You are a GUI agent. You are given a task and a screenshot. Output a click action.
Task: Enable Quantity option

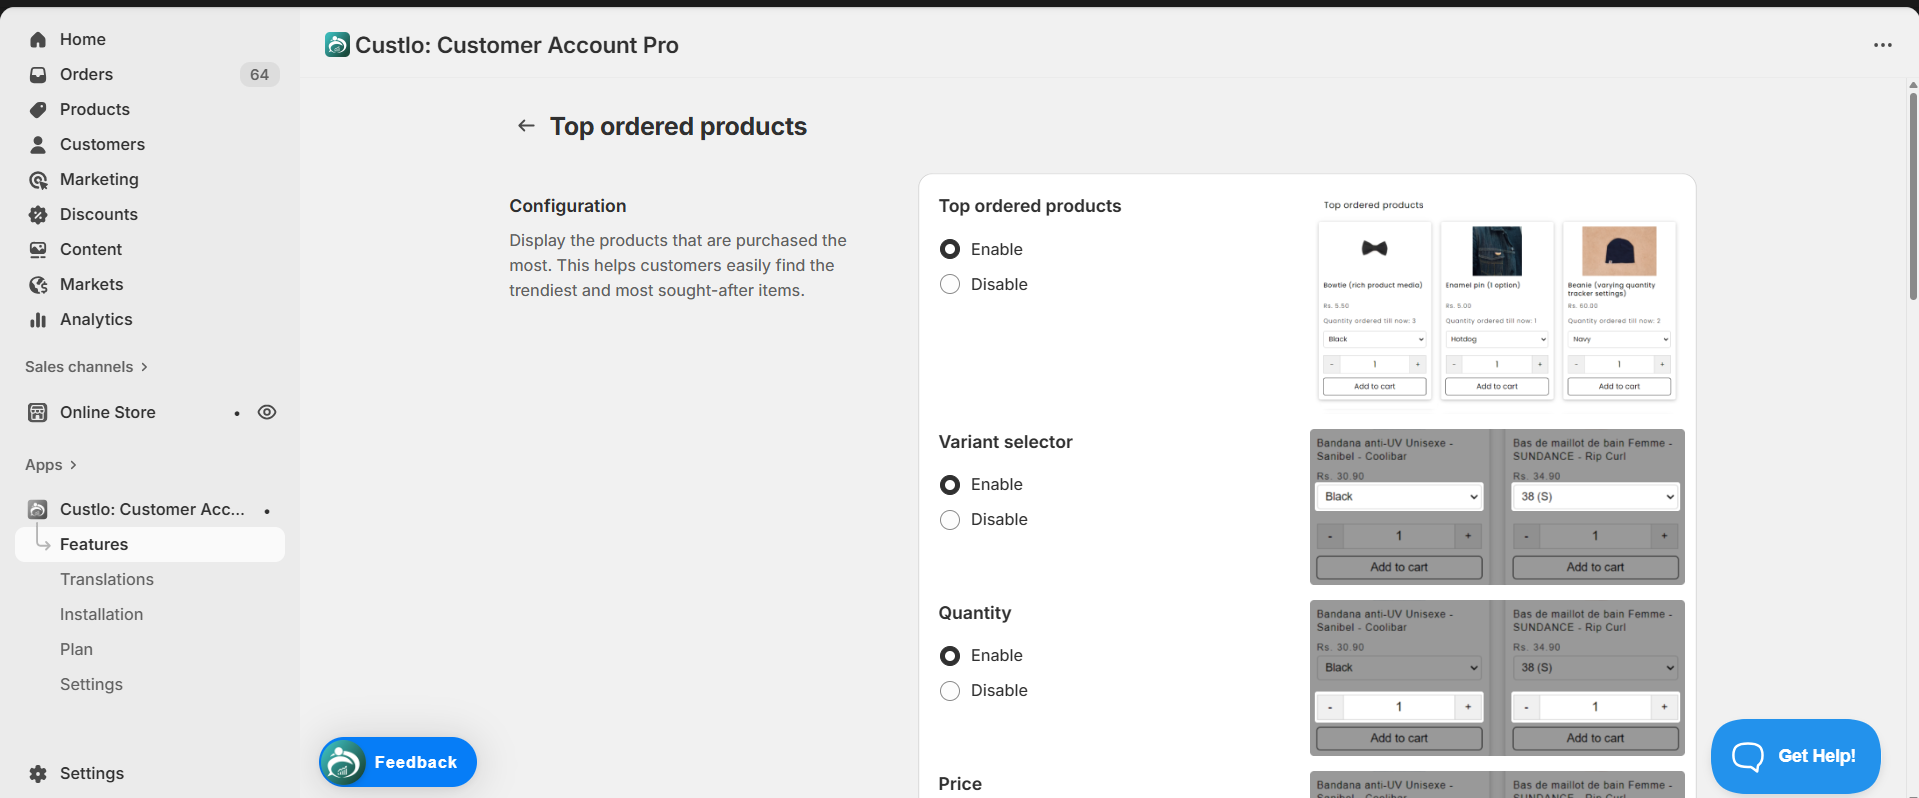[950, 655]
